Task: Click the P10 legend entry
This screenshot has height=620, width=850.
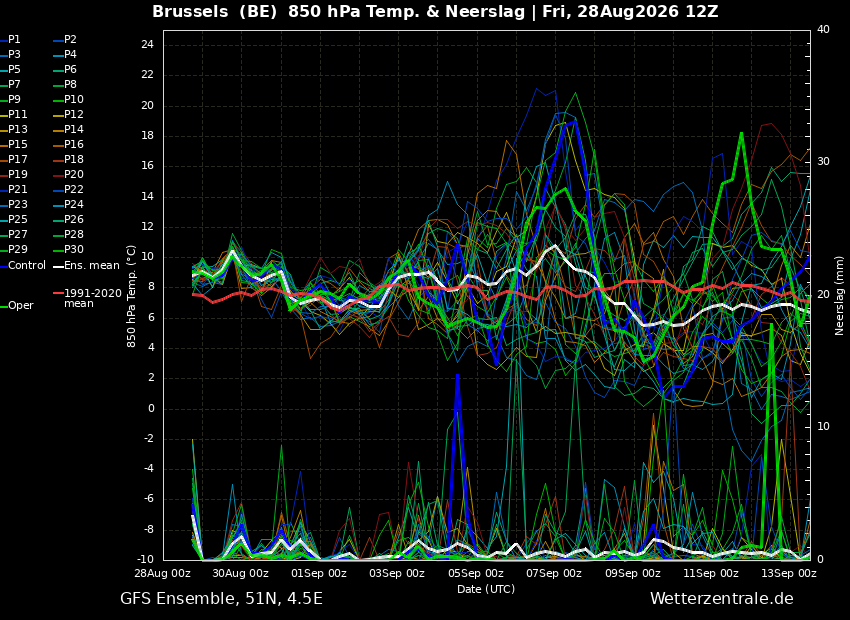Action: [x=69, y=99]
